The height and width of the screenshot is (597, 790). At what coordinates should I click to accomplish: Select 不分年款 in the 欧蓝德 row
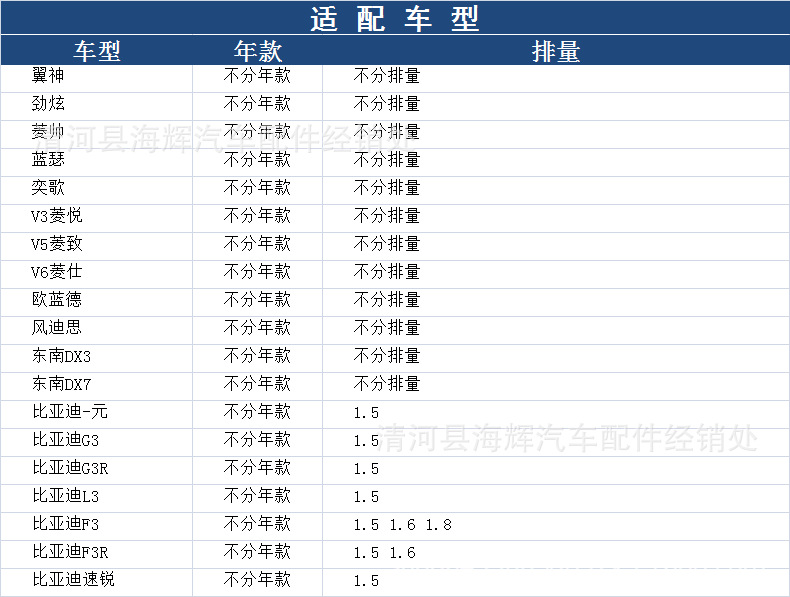click(257, 300)
